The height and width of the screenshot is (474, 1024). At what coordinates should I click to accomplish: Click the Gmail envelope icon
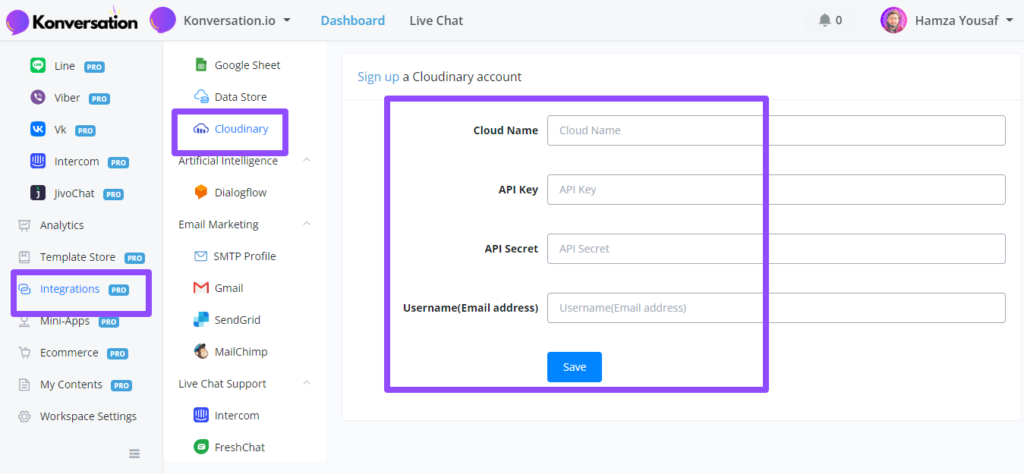[x=200, y=288]
